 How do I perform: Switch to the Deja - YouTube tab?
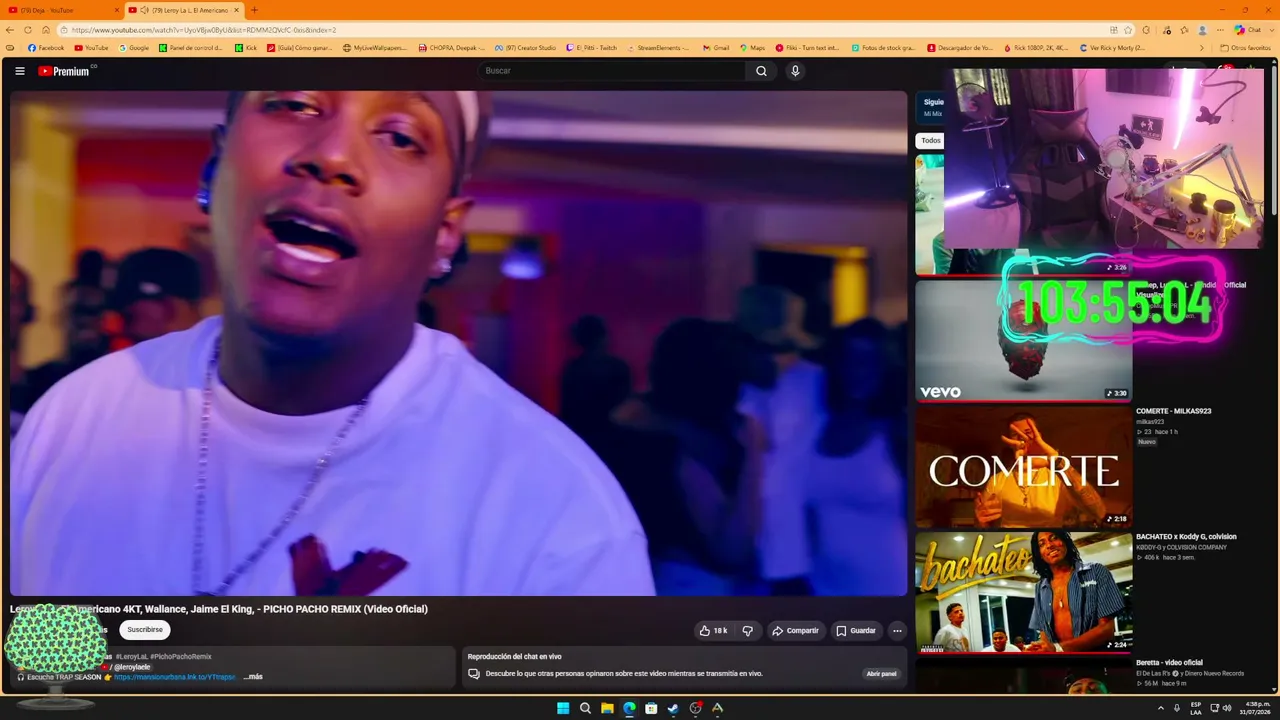(62, 10)
